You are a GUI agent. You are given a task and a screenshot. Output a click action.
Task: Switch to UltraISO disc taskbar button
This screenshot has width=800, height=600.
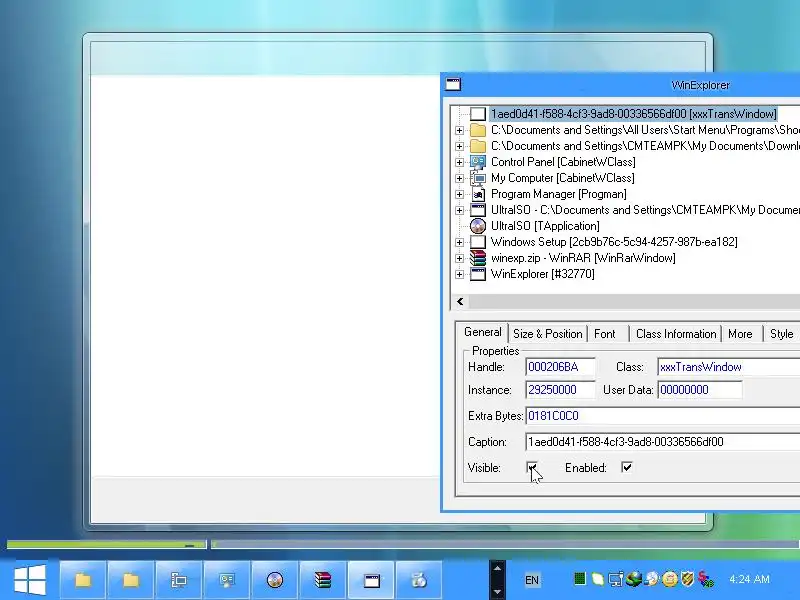274,580
